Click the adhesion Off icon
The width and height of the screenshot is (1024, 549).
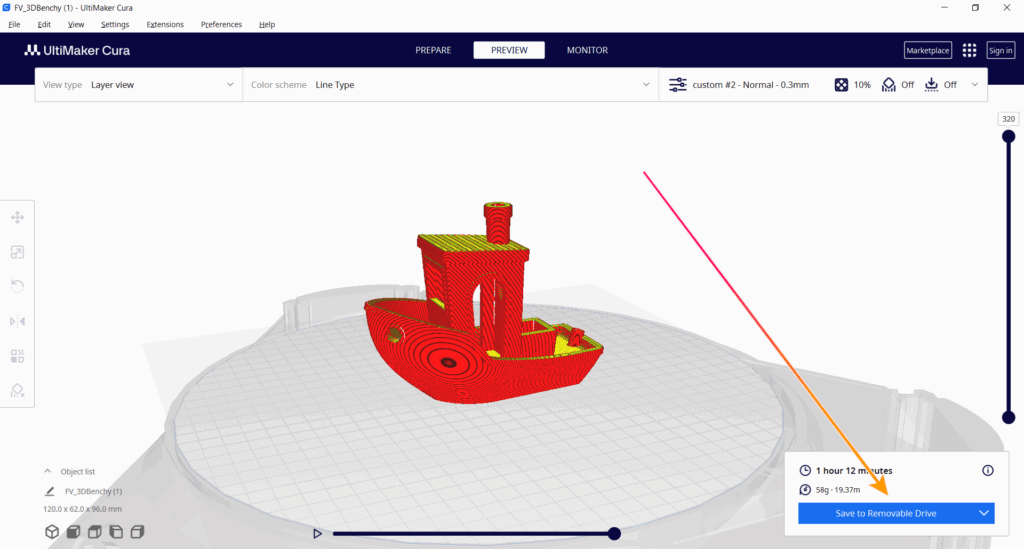pyautogui.click(x=931, y=85)
